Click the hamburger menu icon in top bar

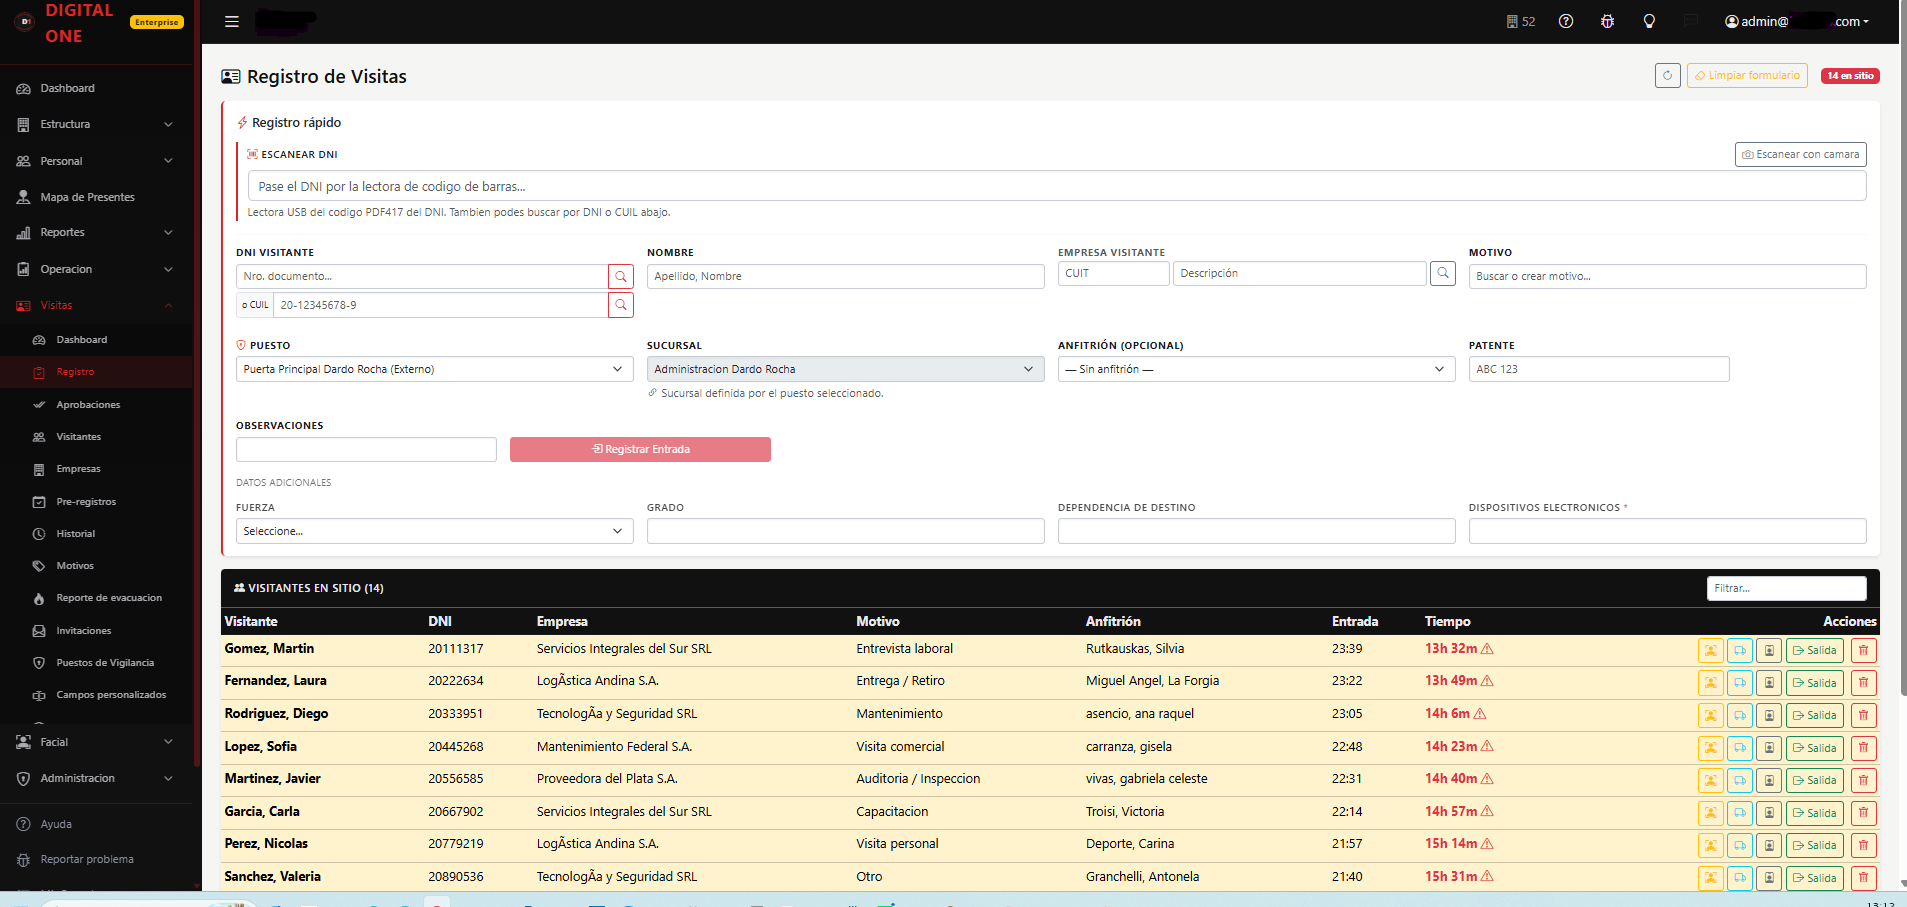click(232, 21)
